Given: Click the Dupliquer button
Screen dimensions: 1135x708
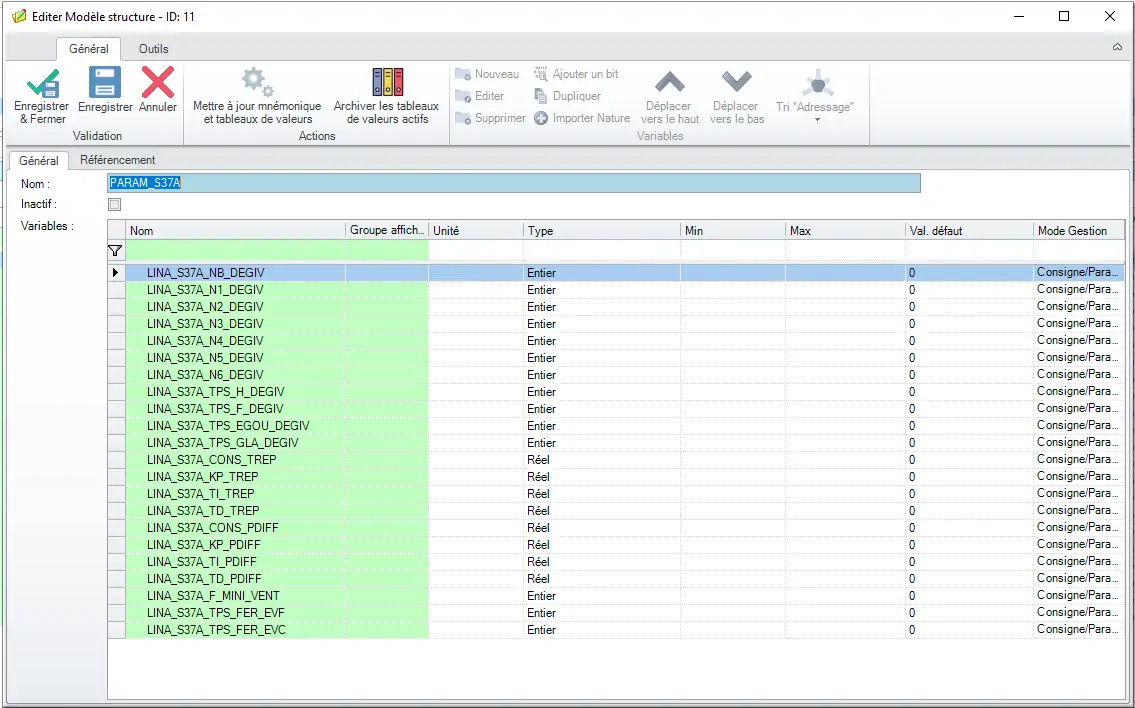Looking at the screenshot, I should (568, 96).
